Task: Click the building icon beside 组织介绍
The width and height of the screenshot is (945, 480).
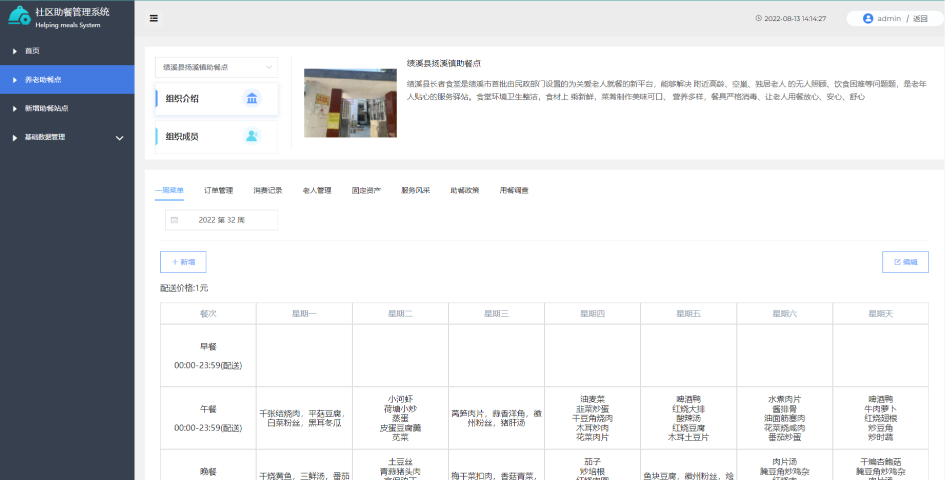Action: (251, 98)
